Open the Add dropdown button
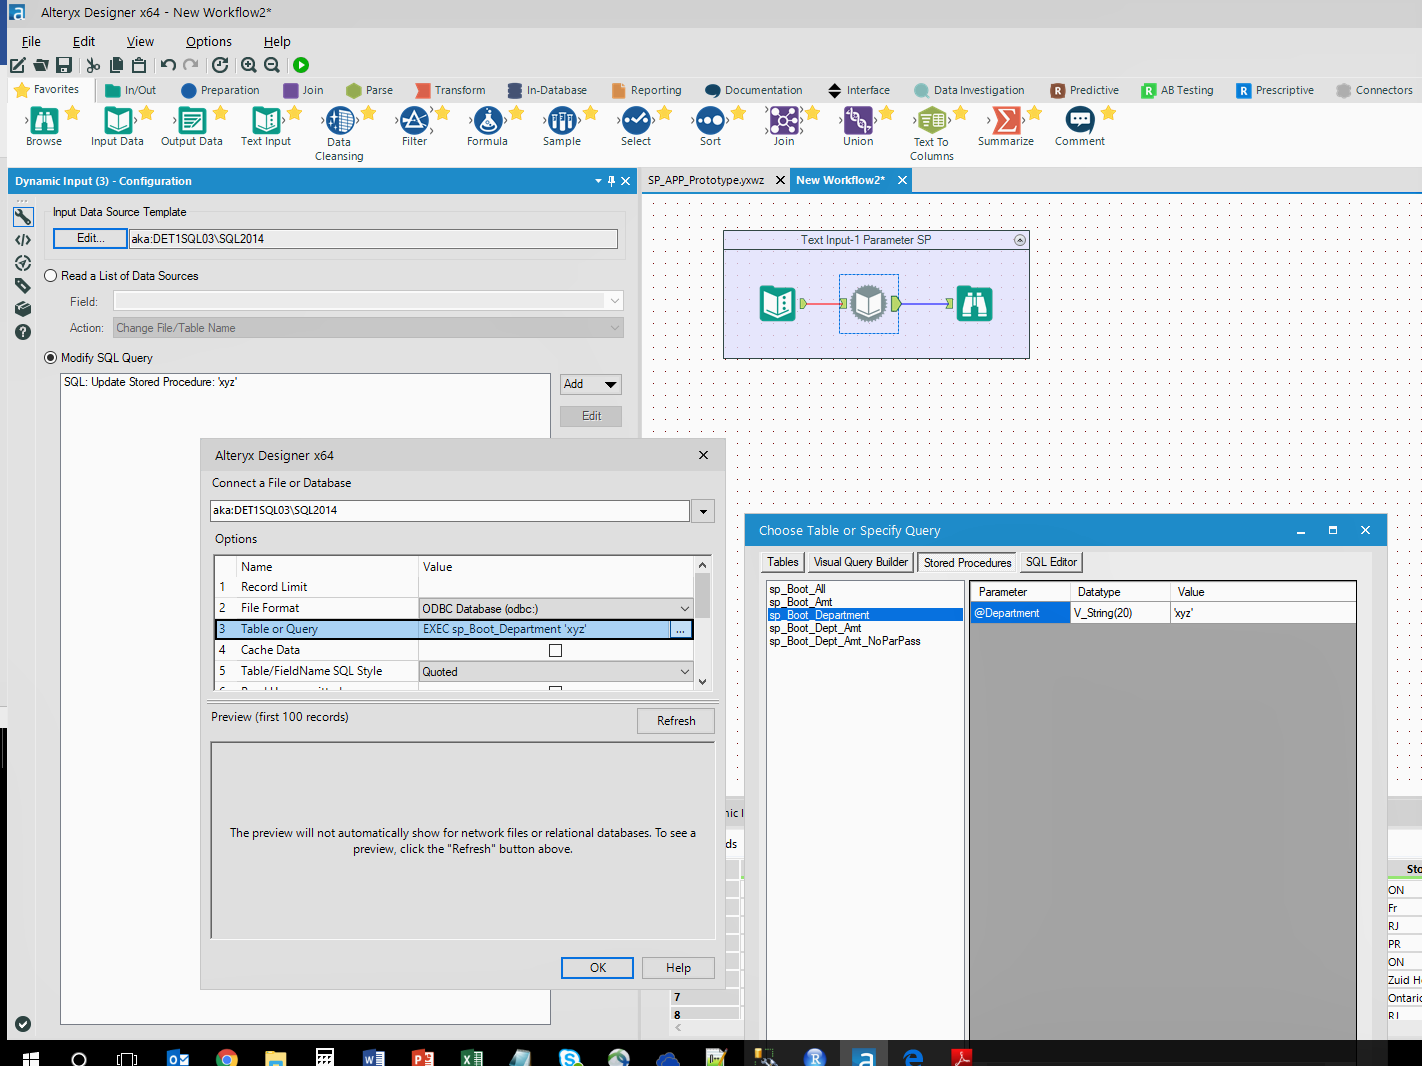 [x=591, y=385]
